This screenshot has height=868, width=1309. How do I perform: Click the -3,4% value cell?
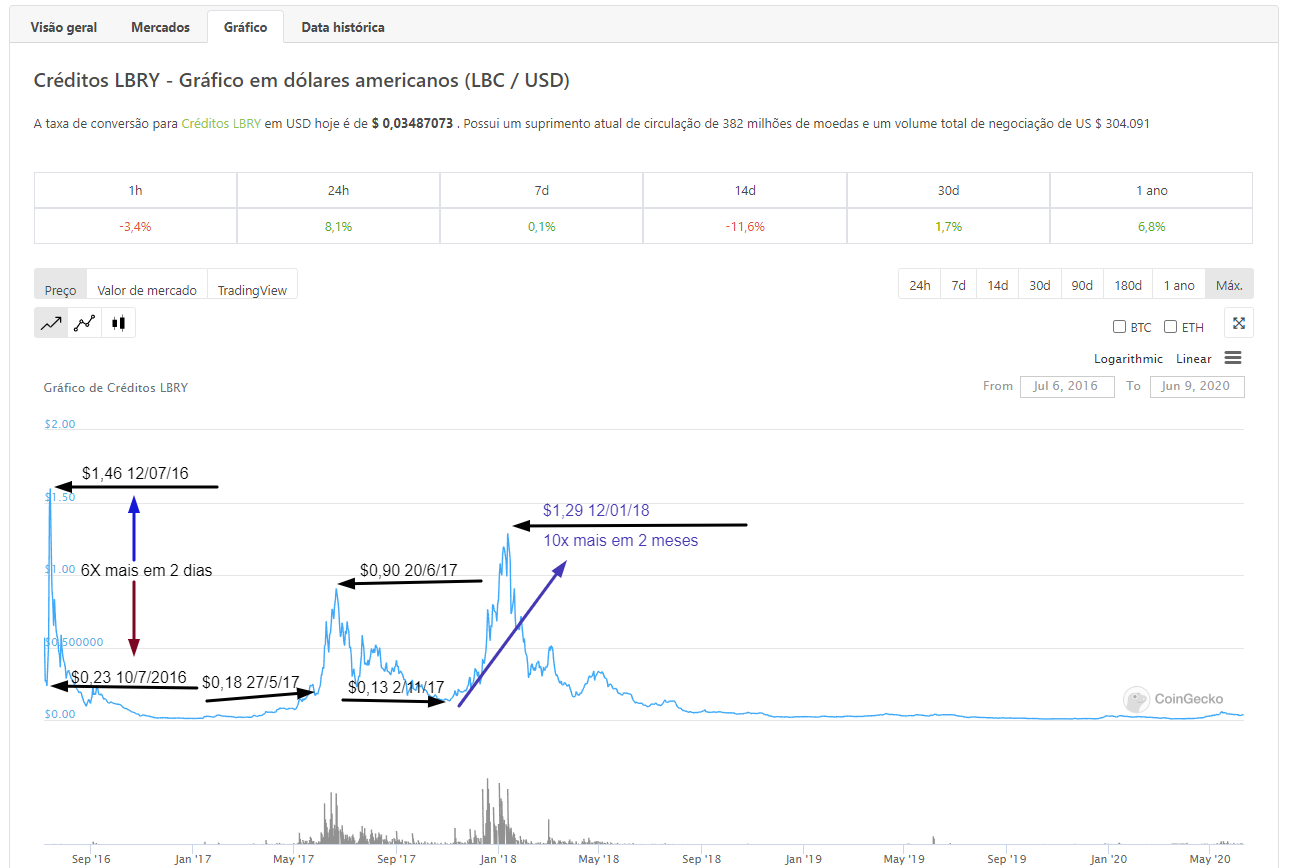(x=135, y=226)
